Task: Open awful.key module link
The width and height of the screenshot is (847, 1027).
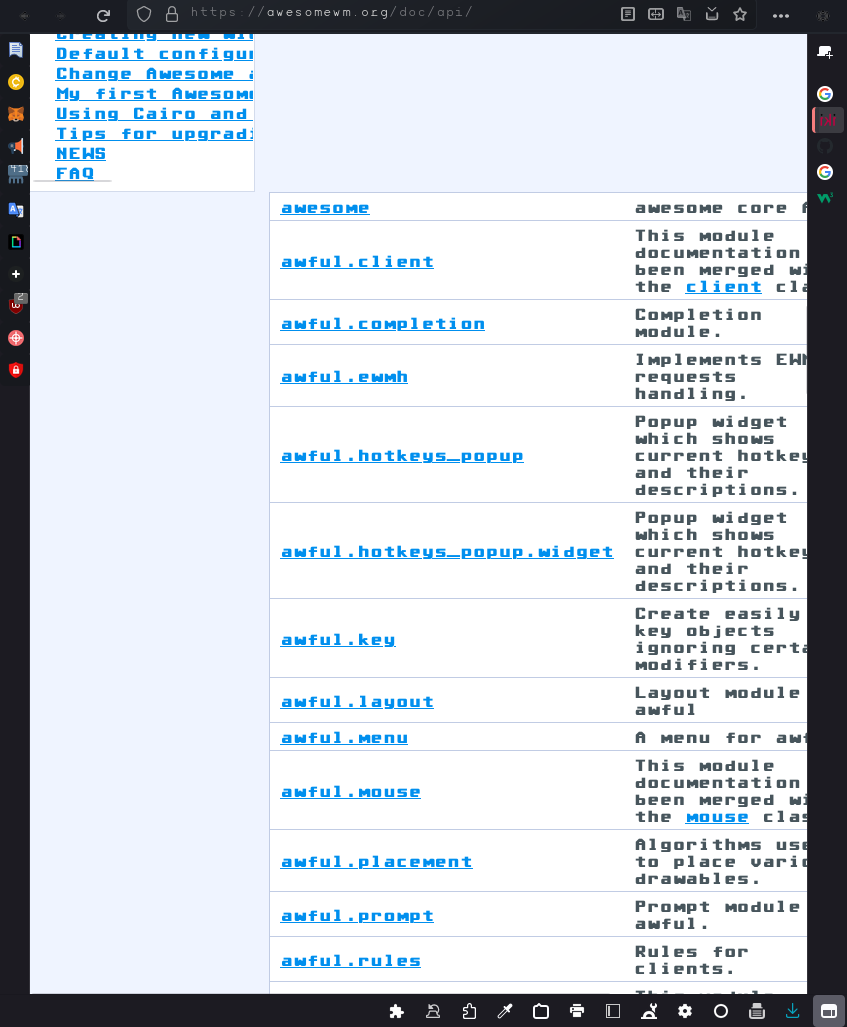Action: [x=338, y=640]
